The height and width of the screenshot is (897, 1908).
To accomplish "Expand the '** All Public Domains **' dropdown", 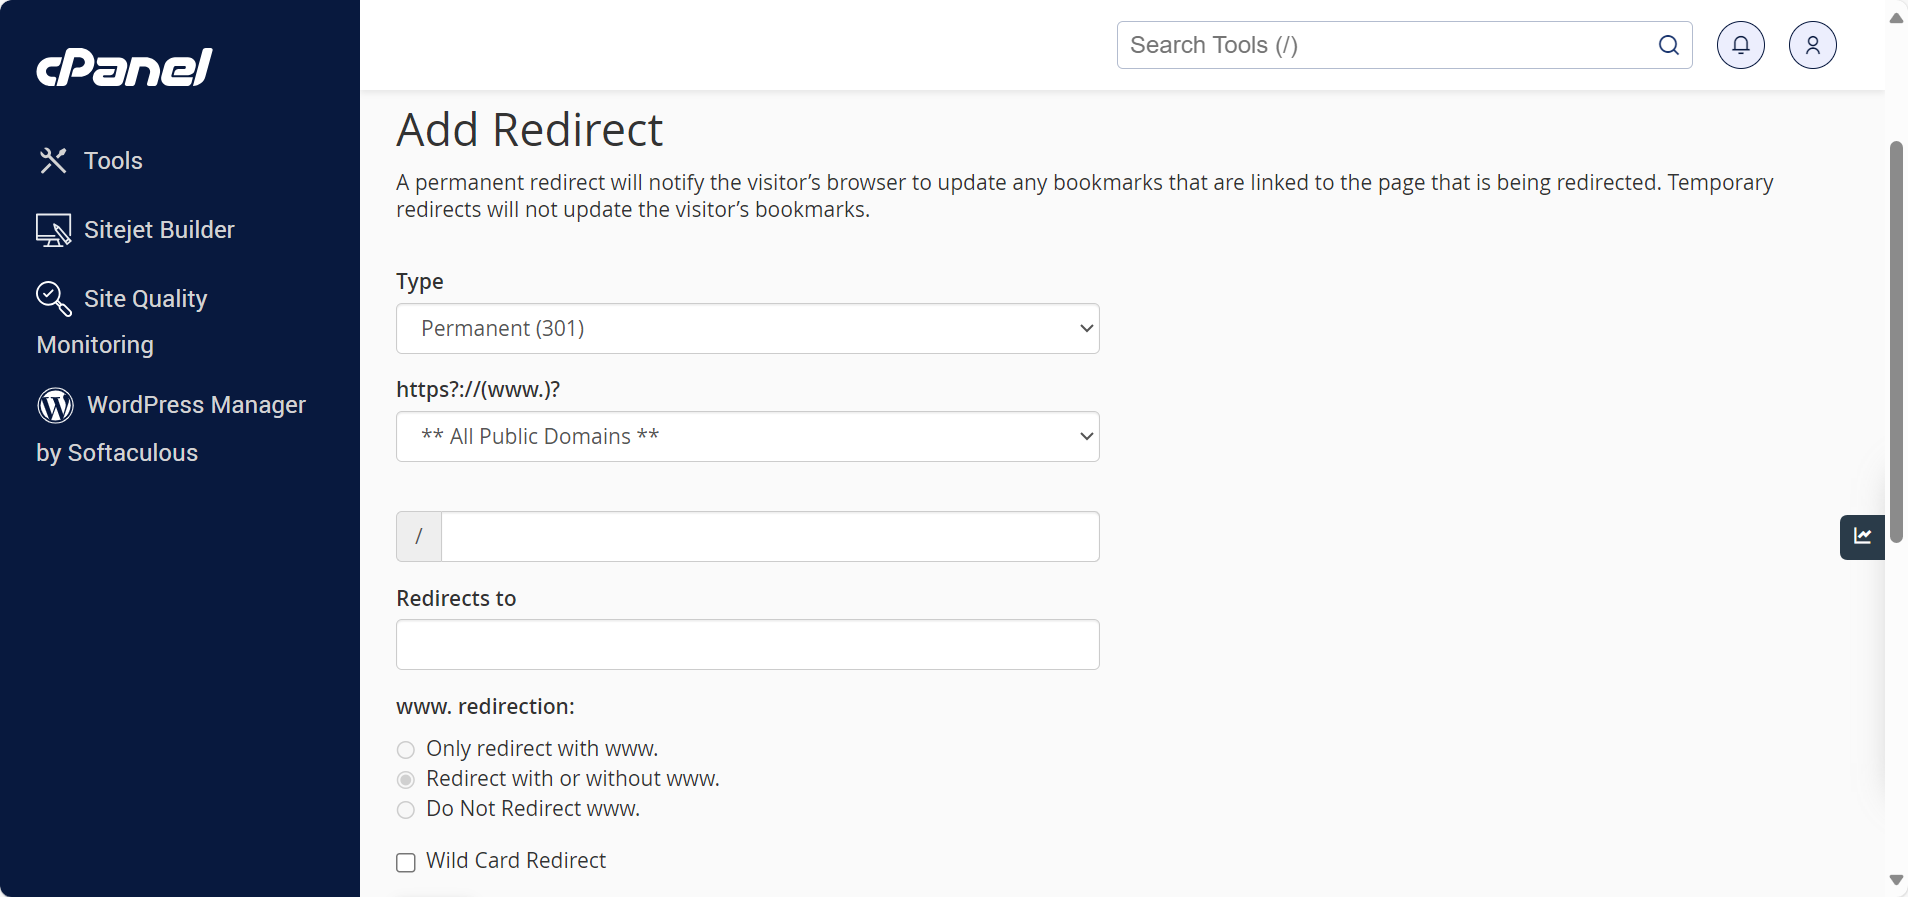I will [x=746, y=436].
